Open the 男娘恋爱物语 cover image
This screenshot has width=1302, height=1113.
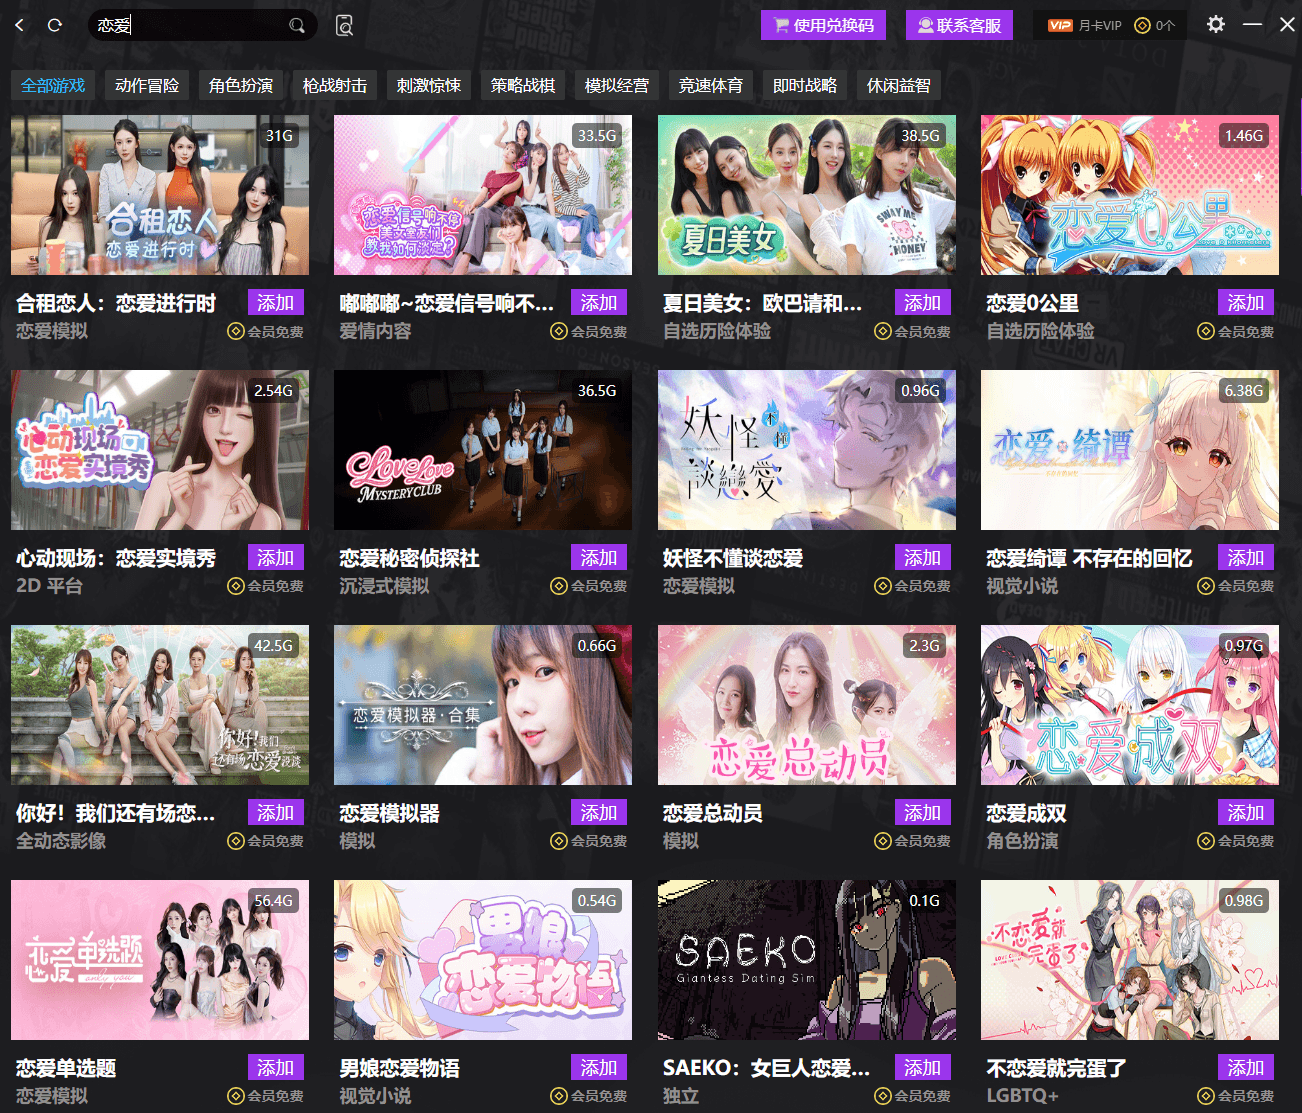coord(483,960)
